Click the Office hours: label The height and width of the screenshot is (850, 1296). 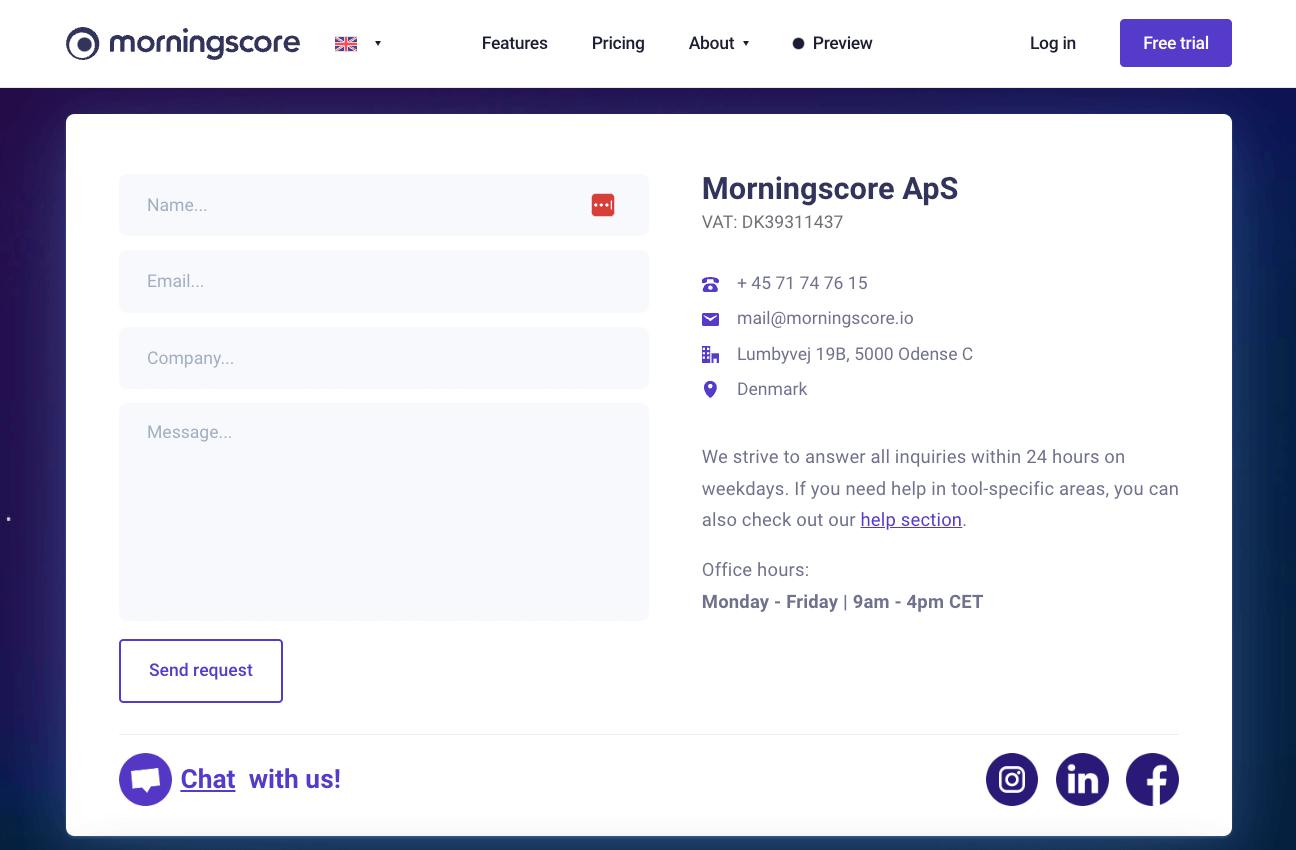click(755, 570)
